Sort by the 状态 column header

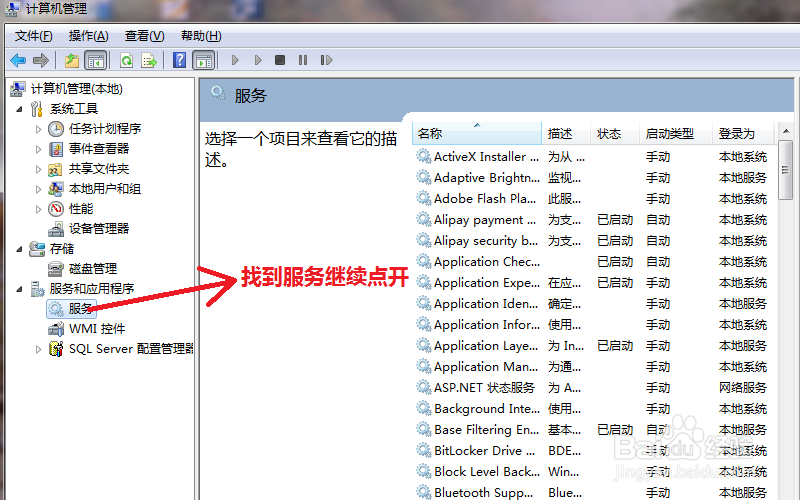(615, 134)
